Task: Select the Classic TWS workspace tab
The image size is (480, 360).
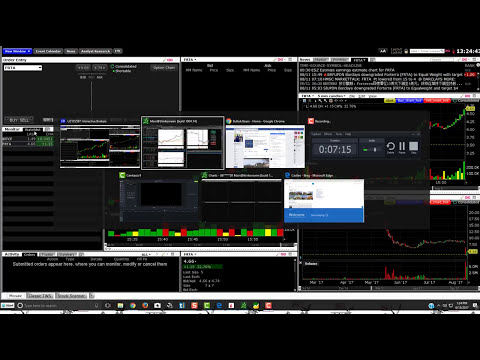Action: click(40, 296)
